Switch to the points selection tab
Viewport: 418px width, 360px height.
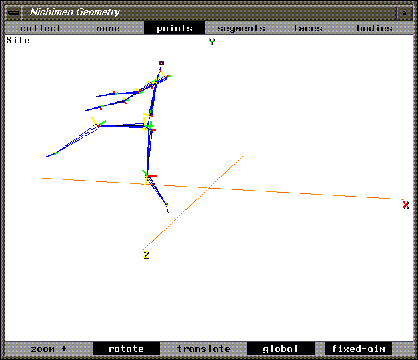174,28
